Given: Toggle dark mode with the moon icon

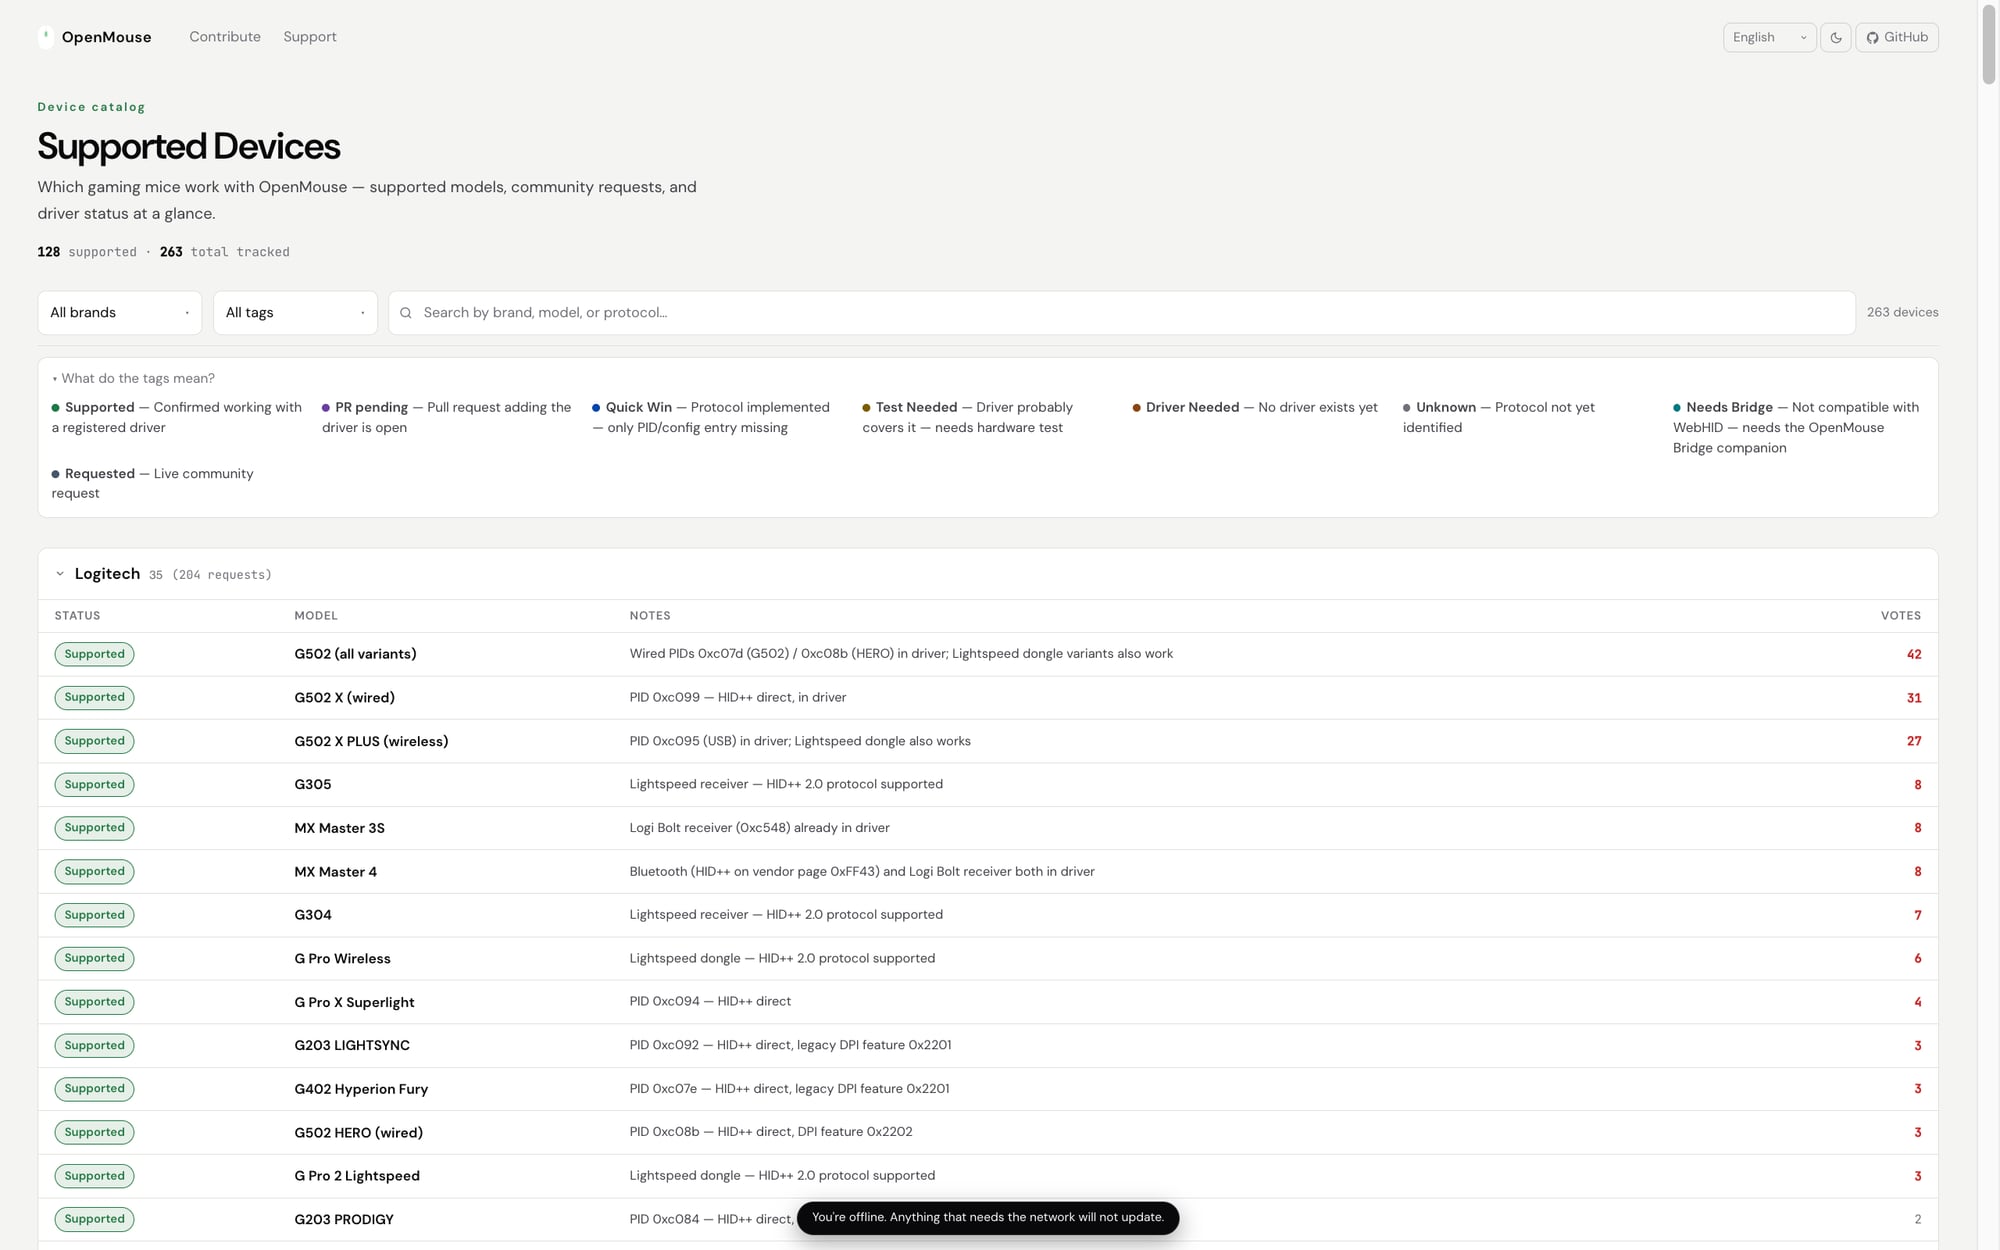Looking at the screenshot, I should 1836,37.
